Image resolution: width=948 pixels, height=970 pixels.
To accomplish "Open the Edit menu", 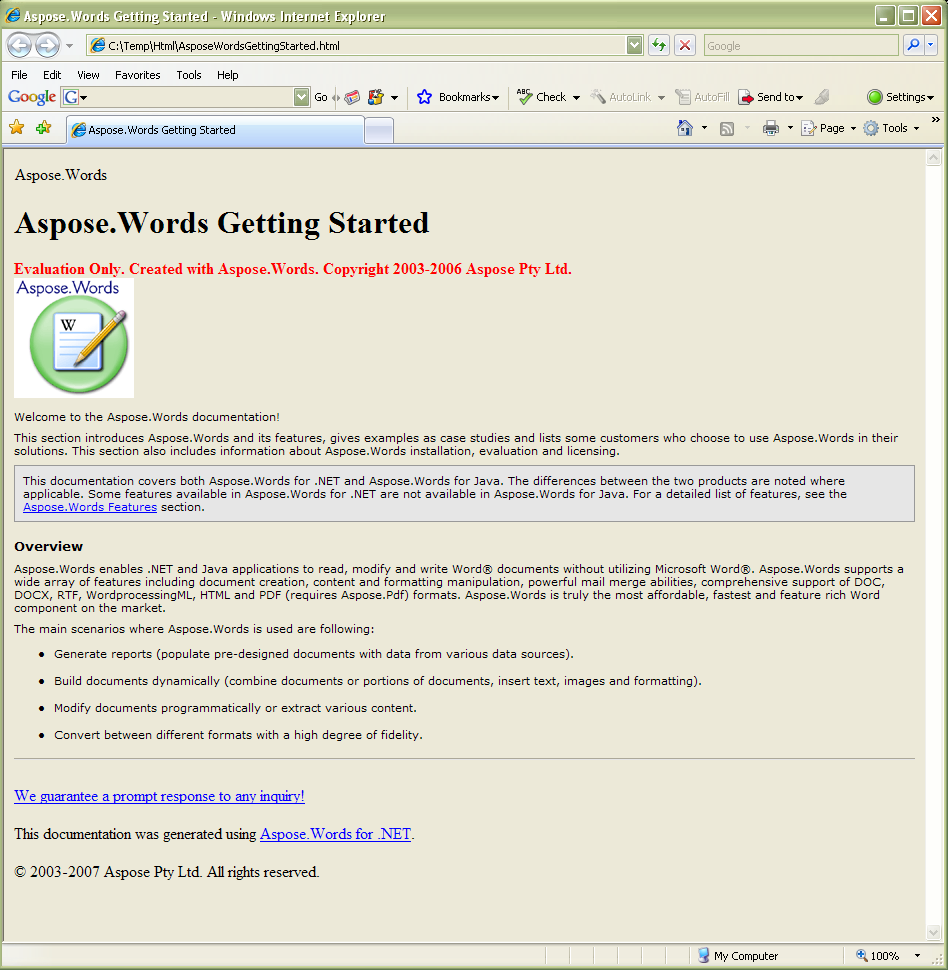I will (x=52, y=75).
